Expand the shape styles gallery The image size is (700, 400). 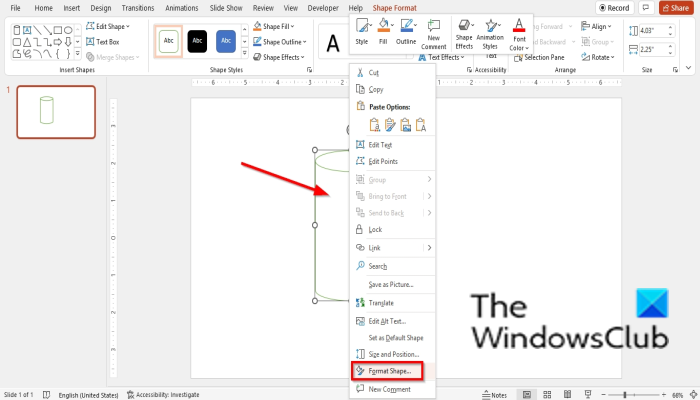(x=245, y=54)
